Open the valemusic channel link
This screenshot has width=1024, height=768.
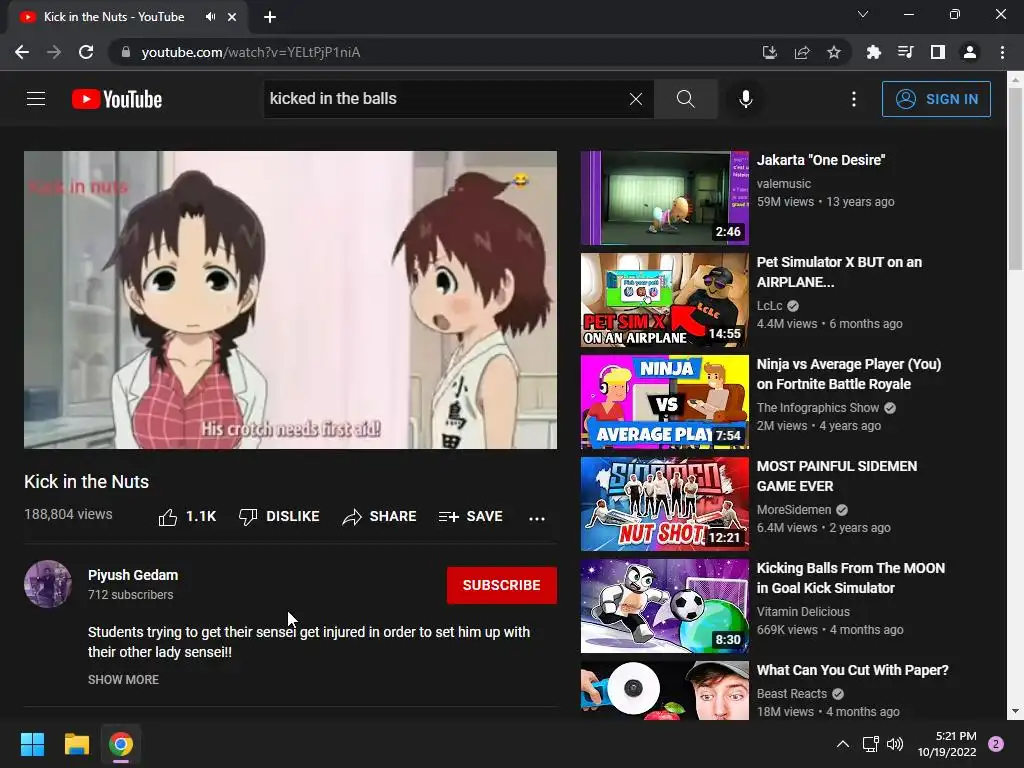click(x=784, y=184)
